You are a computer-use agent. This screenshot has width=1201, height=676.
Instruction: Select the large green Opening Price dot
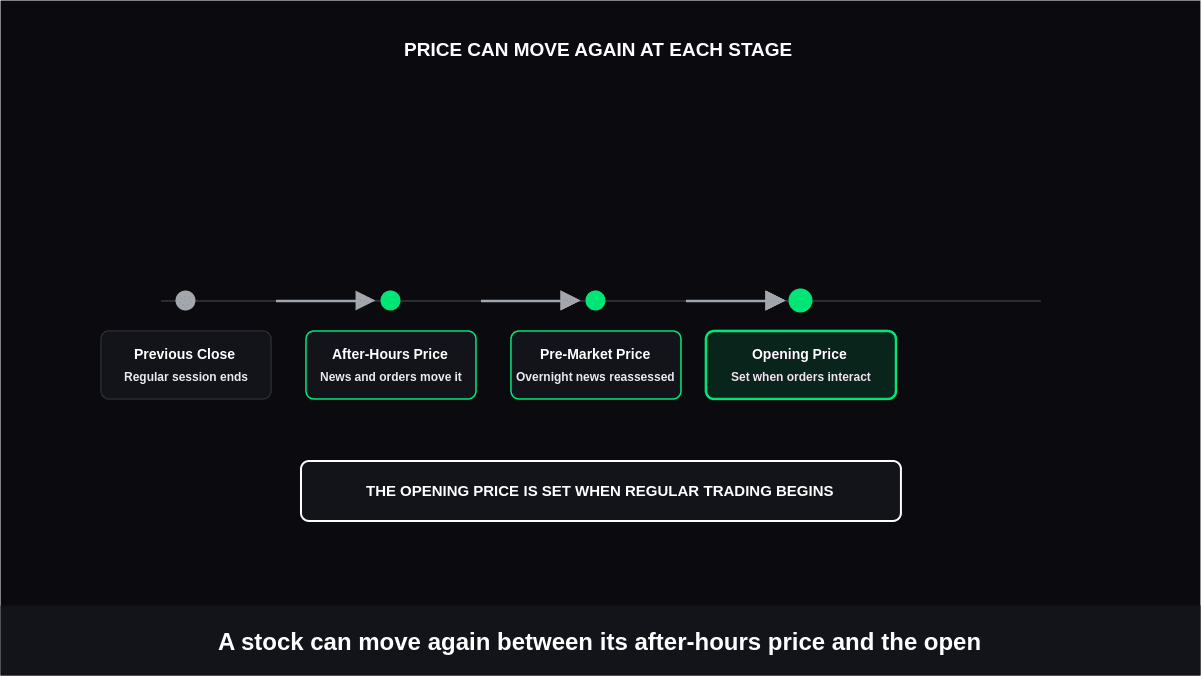[800, 300]
